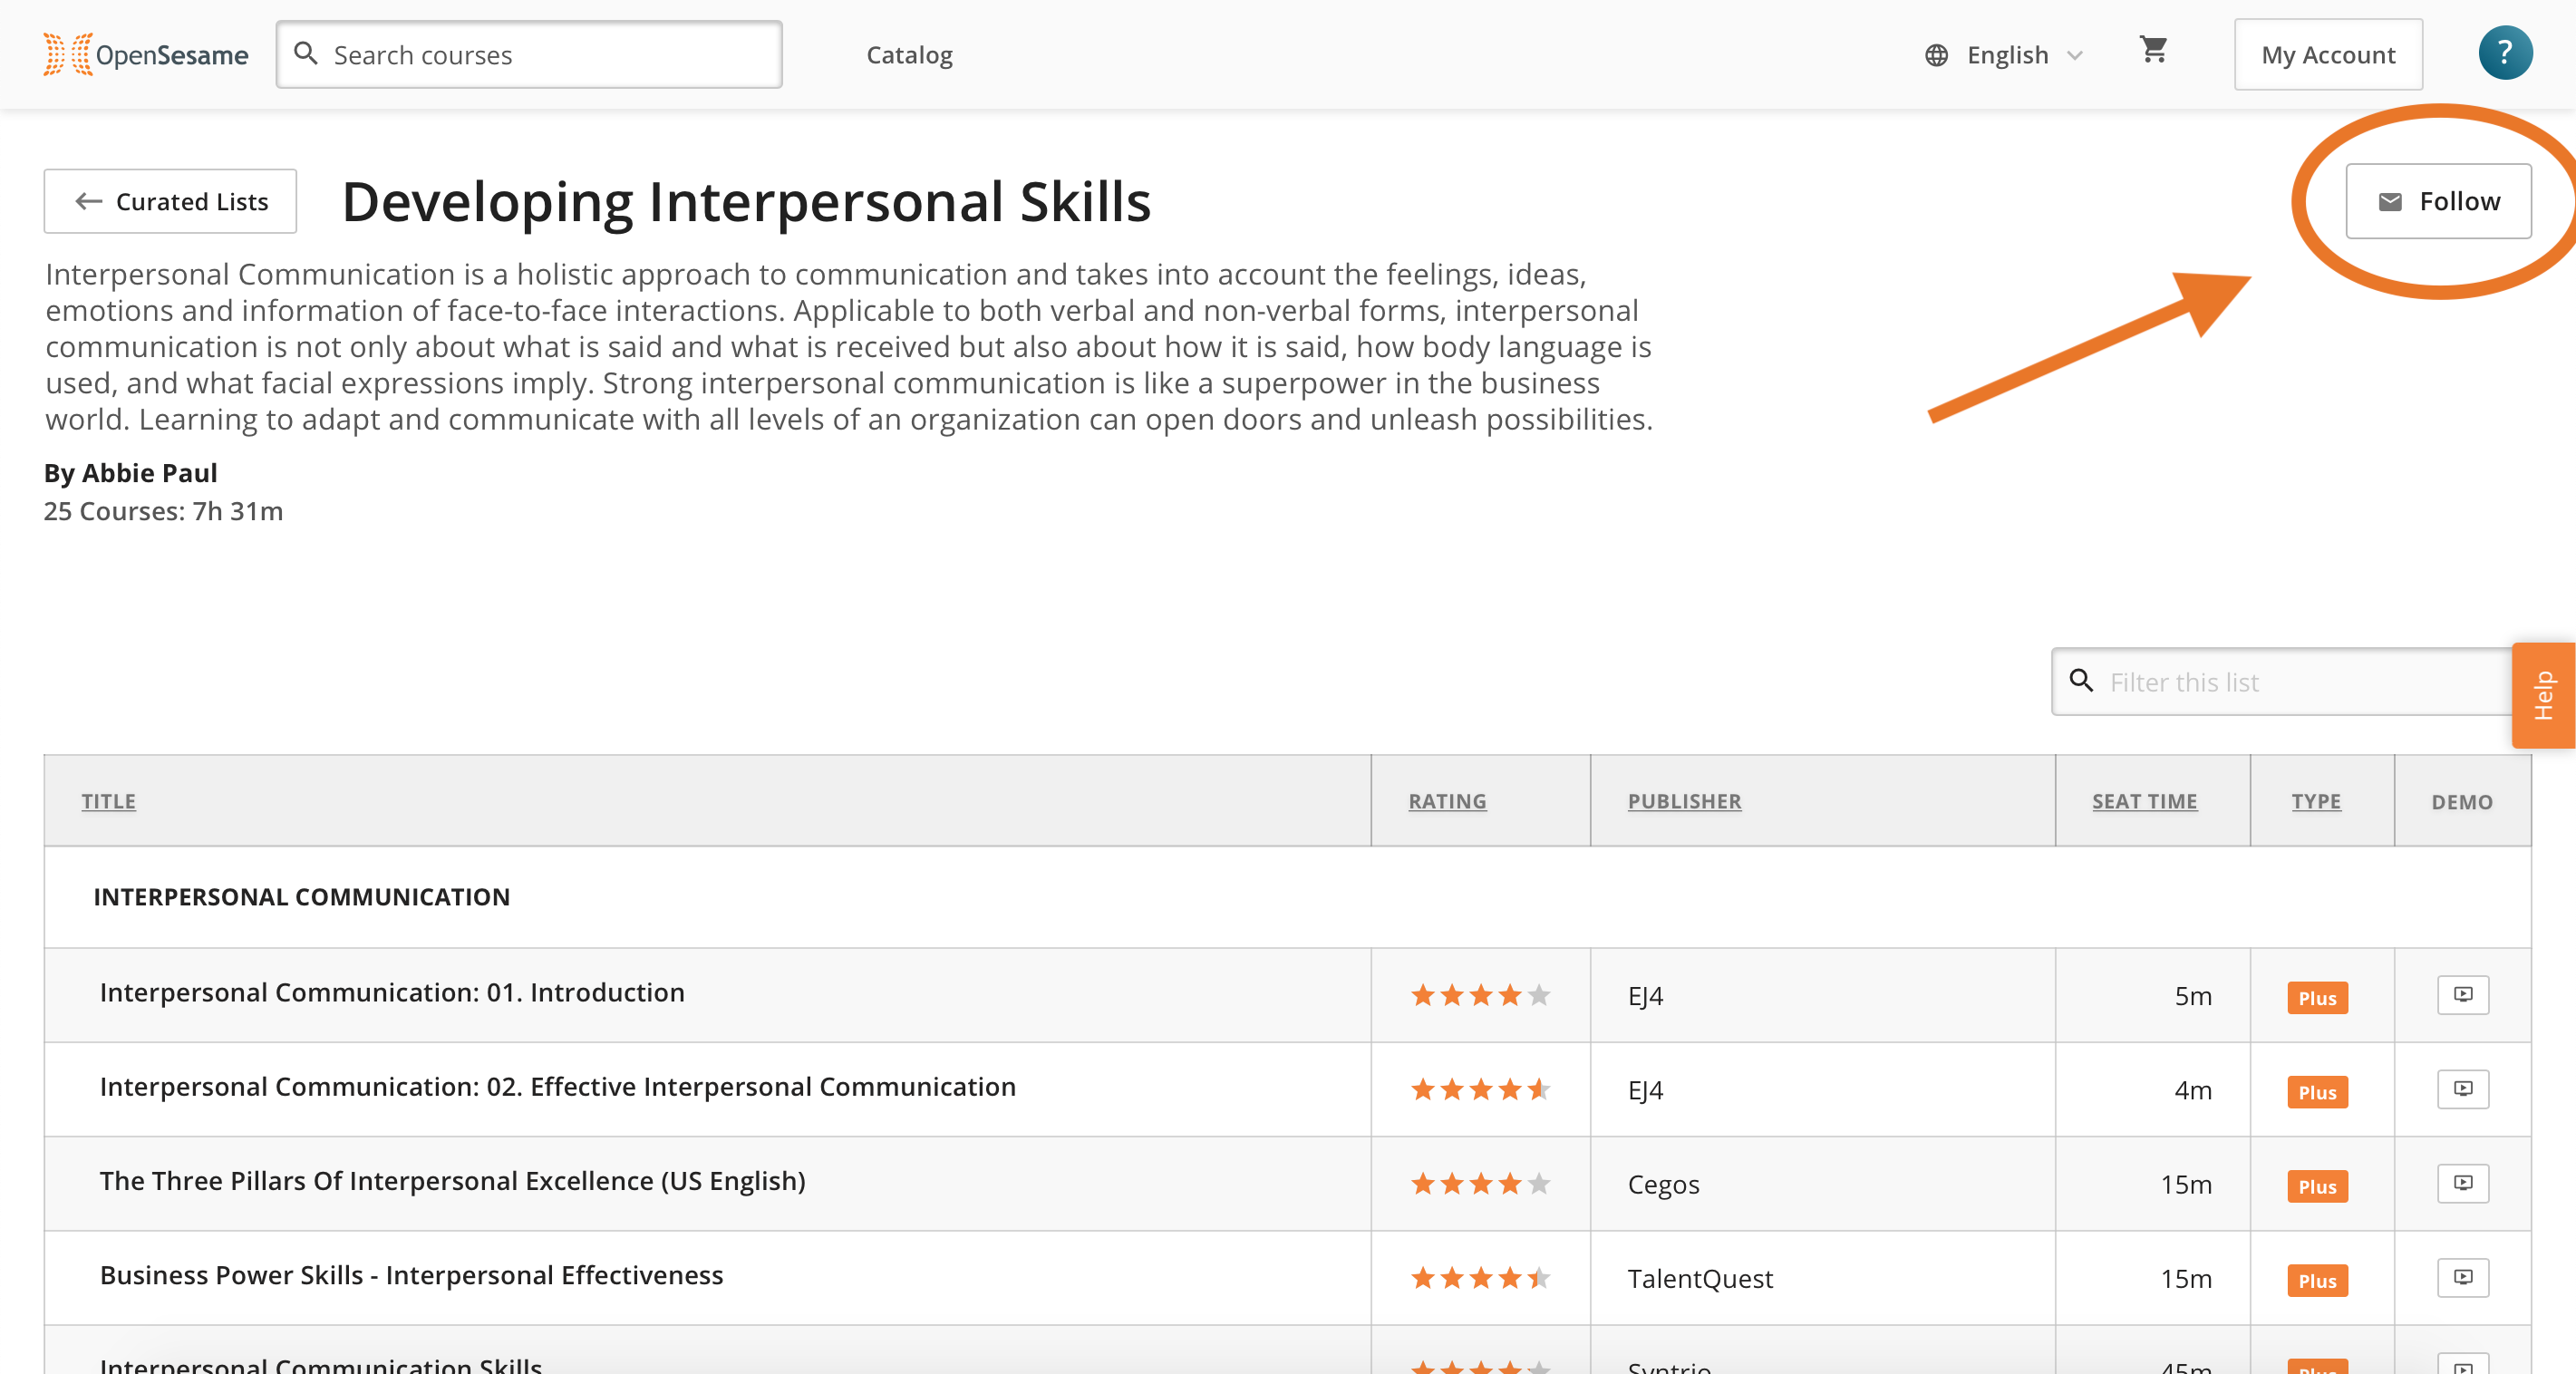This screenshot has width=2576, height=1374.
Task: Play demo for Business Power Skills course
Action: [x=2463, y=1277]
